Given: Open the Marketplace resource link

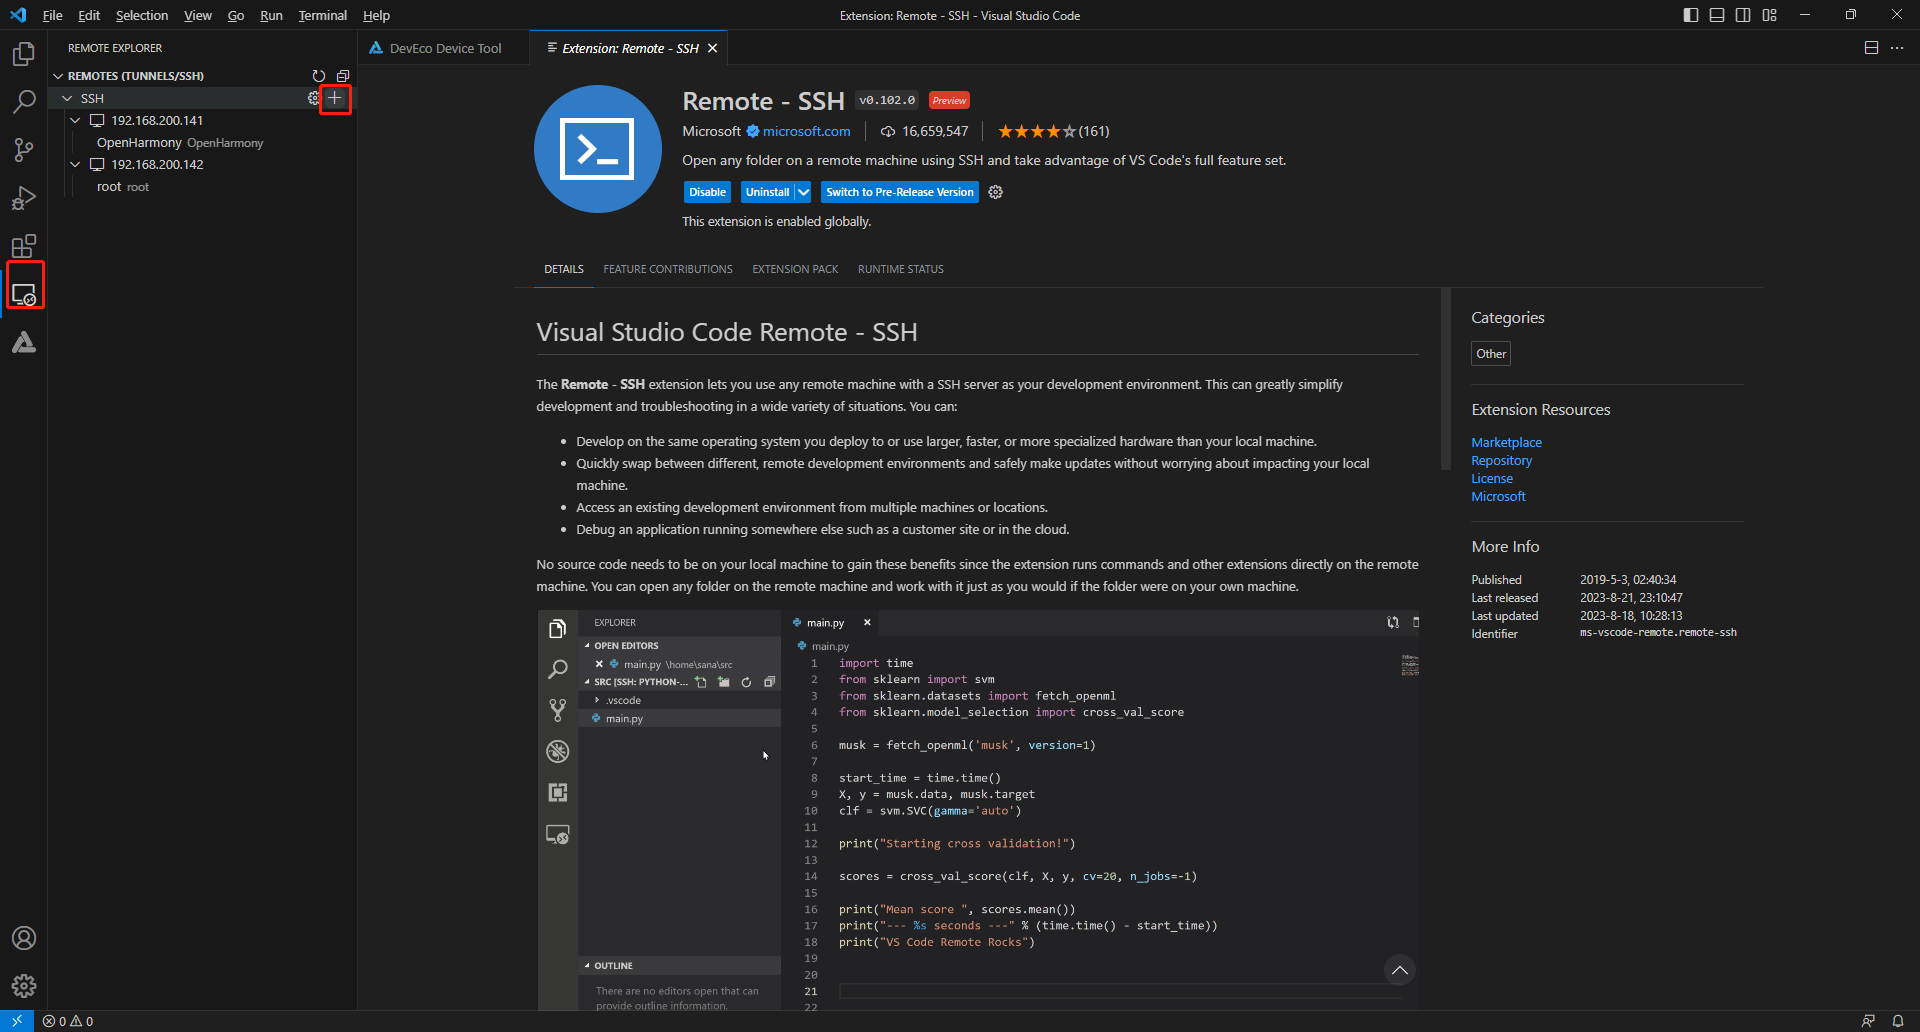Looking at the screenshot, I should pyautogui.click(x=1506, y=442).
